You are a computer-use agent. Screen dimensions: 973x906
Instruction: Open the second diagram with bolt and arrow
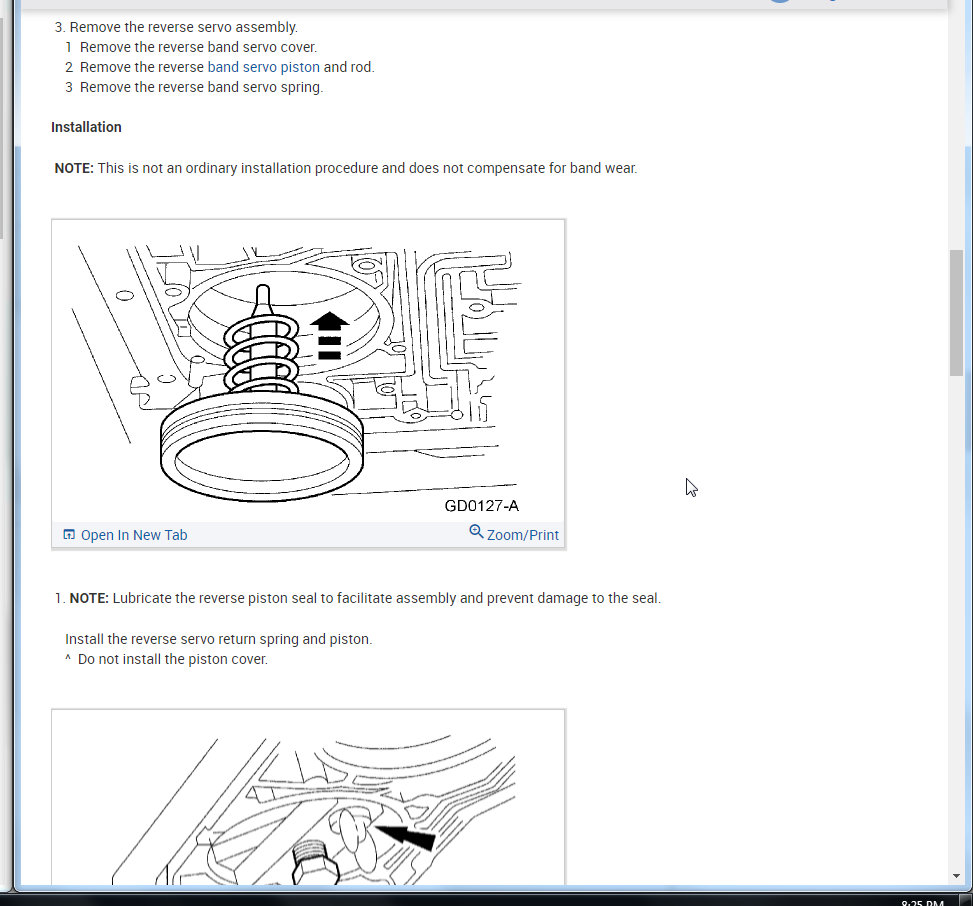point(308,797)
